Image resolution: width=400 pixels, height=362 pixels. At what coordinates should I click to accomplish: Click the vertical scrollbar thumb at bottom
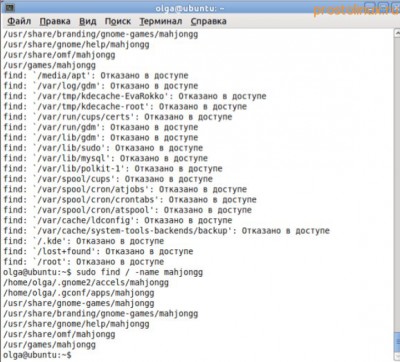[397, 343]
